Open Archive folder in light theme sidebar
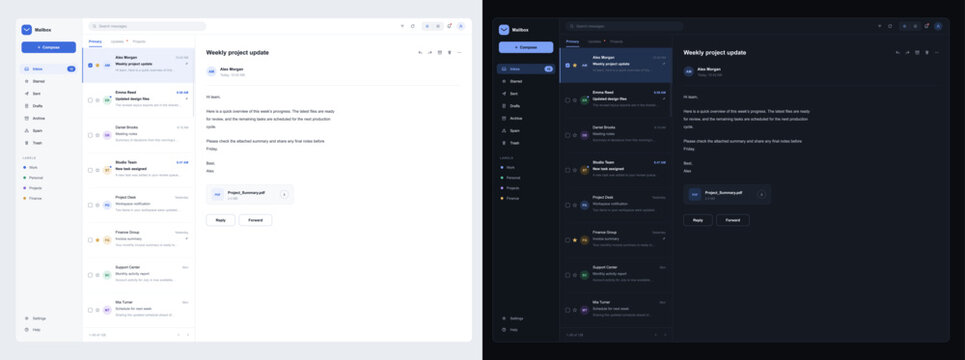 49,118
